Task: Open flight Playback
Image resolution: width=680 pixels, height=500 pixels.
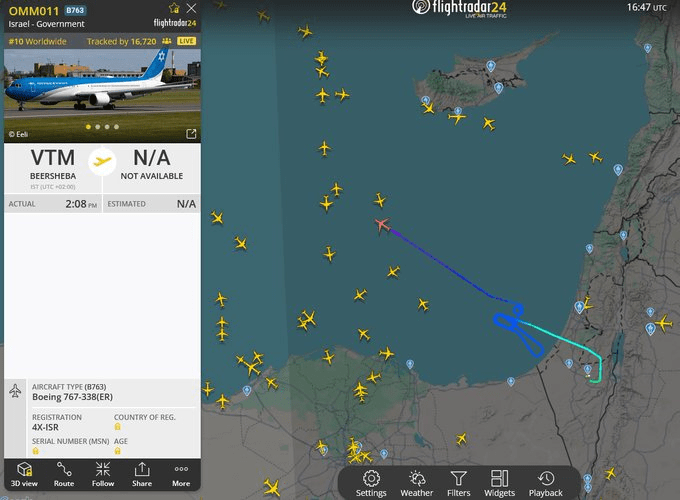Action: click(x=546, y=484)
